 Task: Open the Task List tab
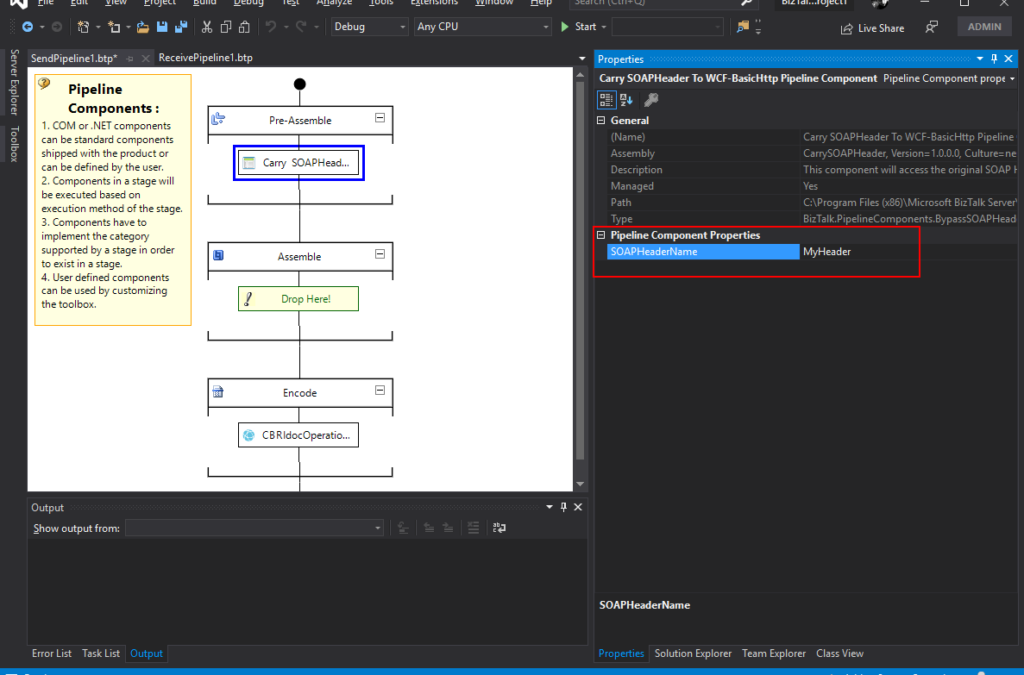point(101,653)
